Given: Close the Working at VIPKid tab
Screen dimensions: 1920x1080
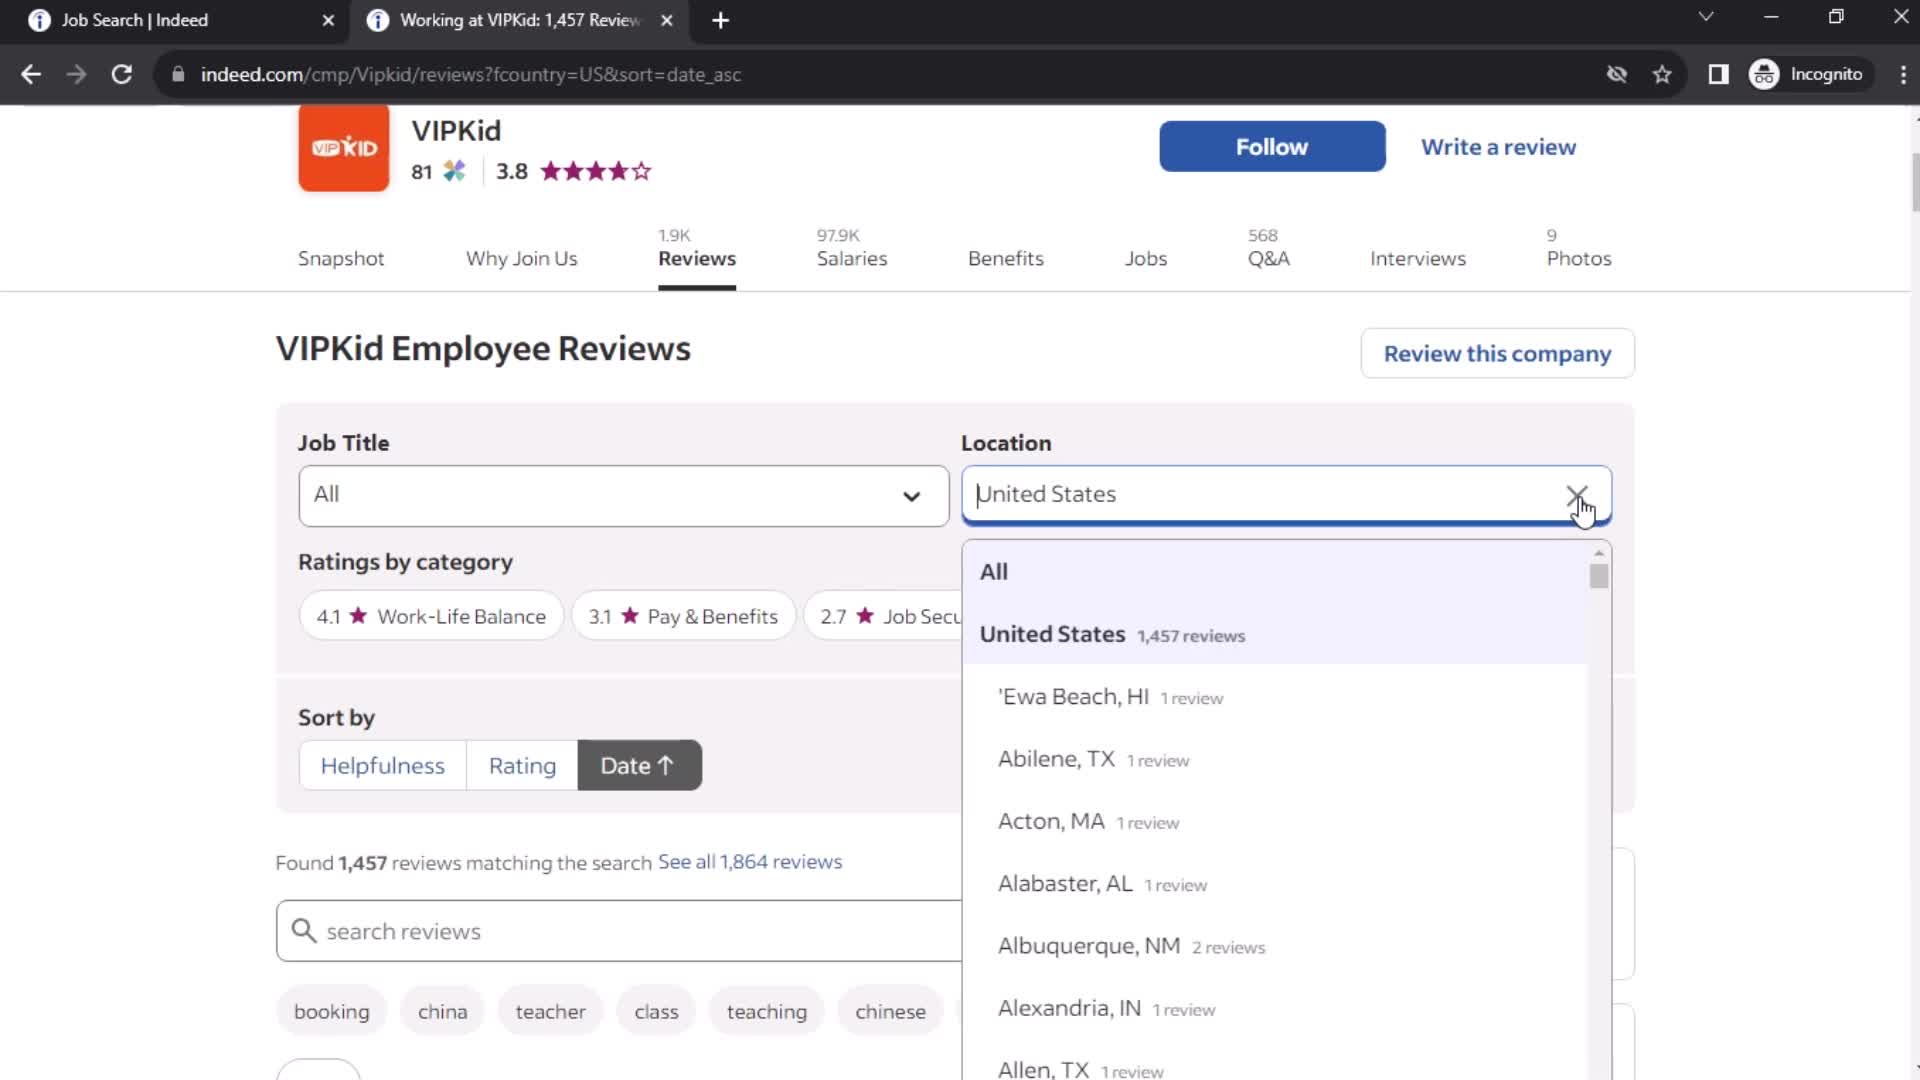Looking at the screenshot, I should pos(667,20).
